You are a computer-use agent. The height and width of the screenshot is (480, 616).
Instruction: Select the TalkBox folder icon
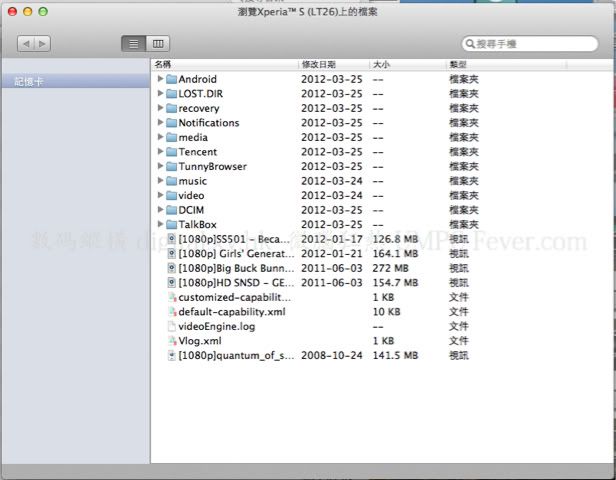[171, 225]
